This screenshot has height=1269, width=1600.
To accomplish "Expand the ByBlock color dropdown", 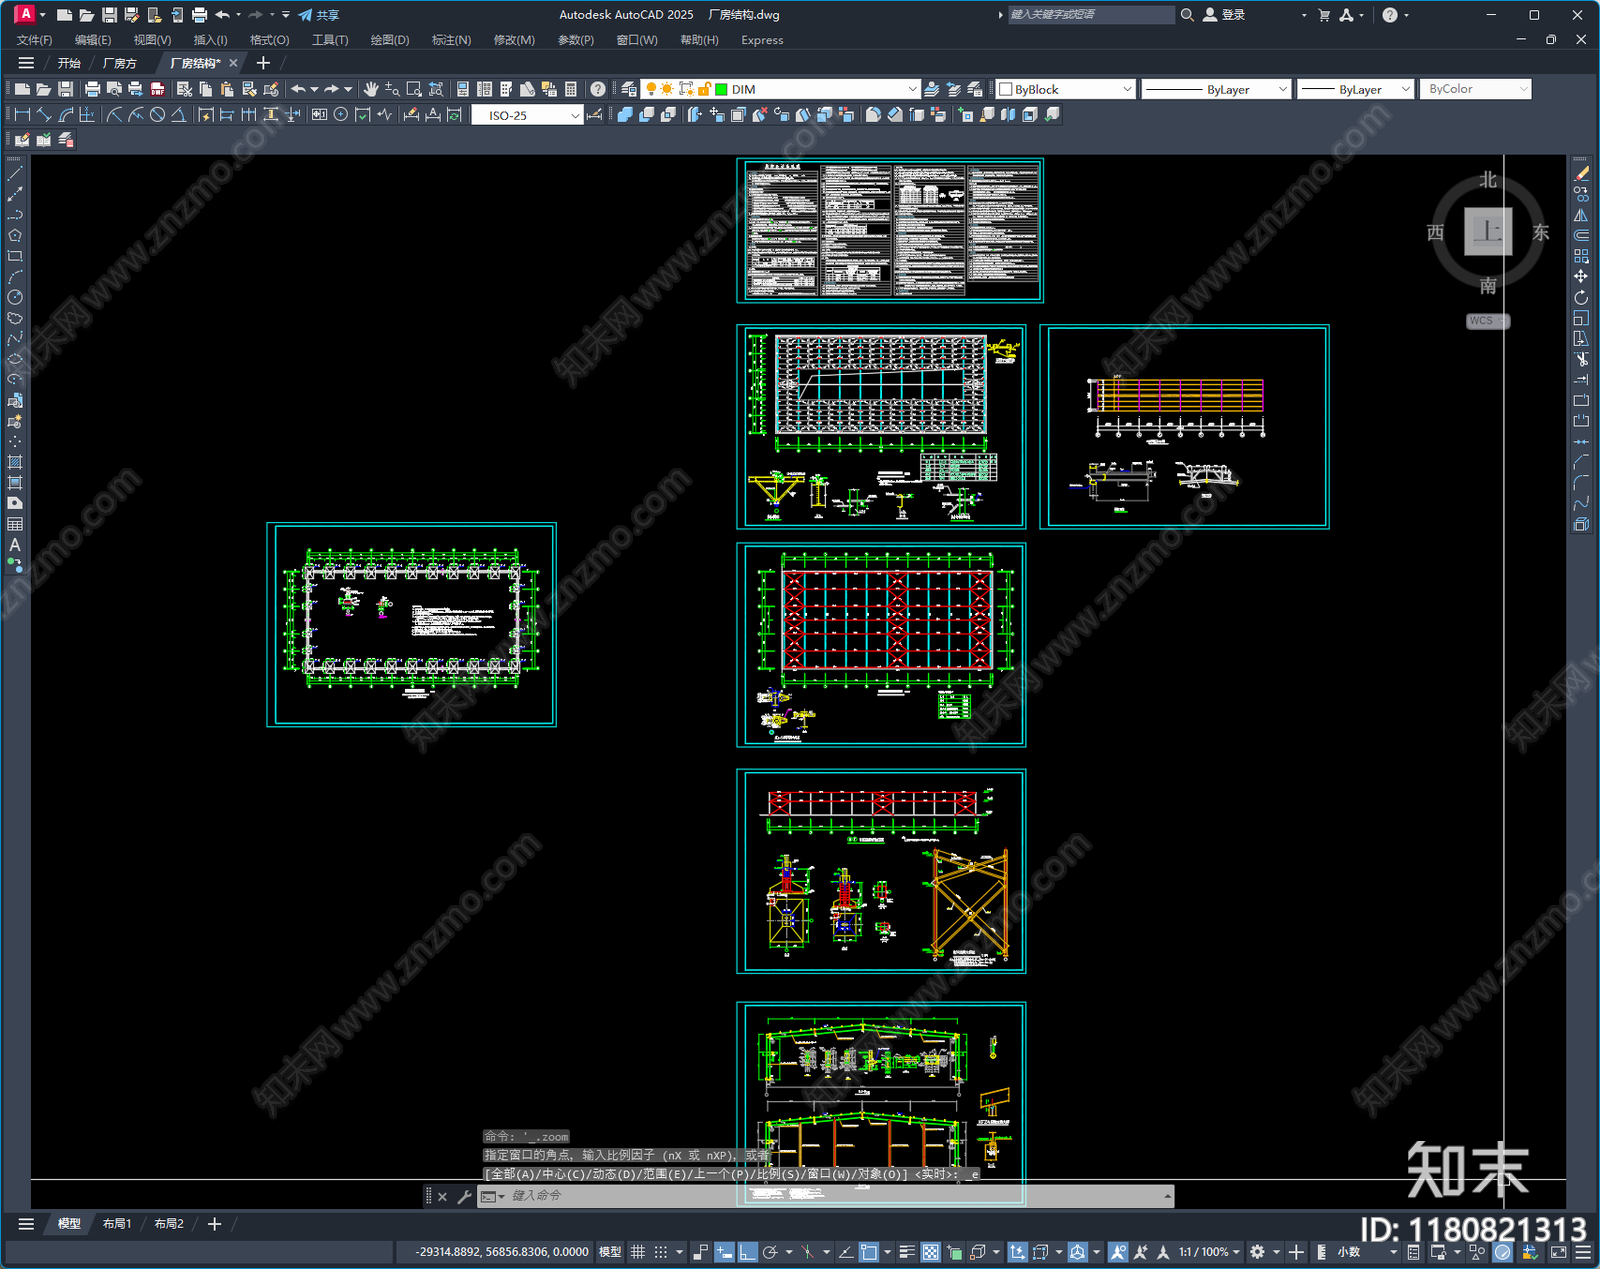I will pyautogui.click(x=1127, y=89).
